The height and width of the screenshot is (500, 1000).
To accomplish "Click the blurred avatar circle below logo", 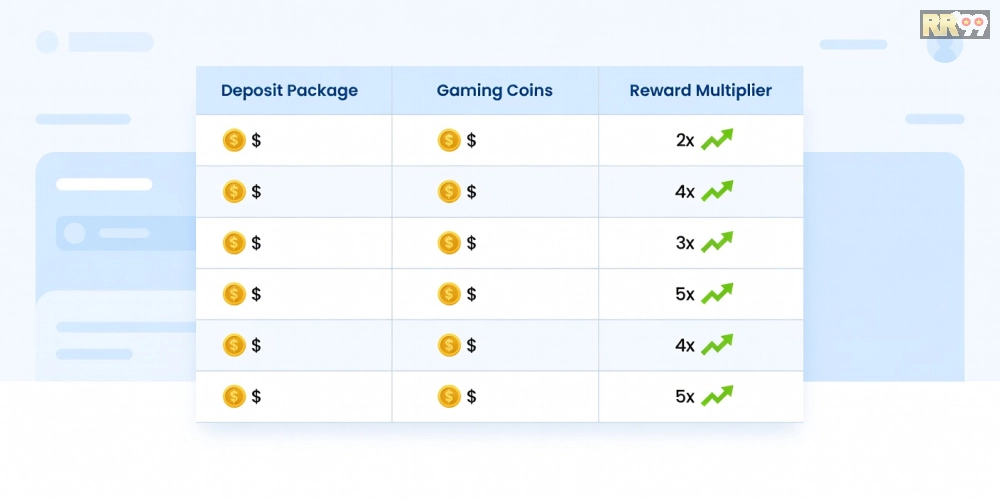I will coord(945,48).
